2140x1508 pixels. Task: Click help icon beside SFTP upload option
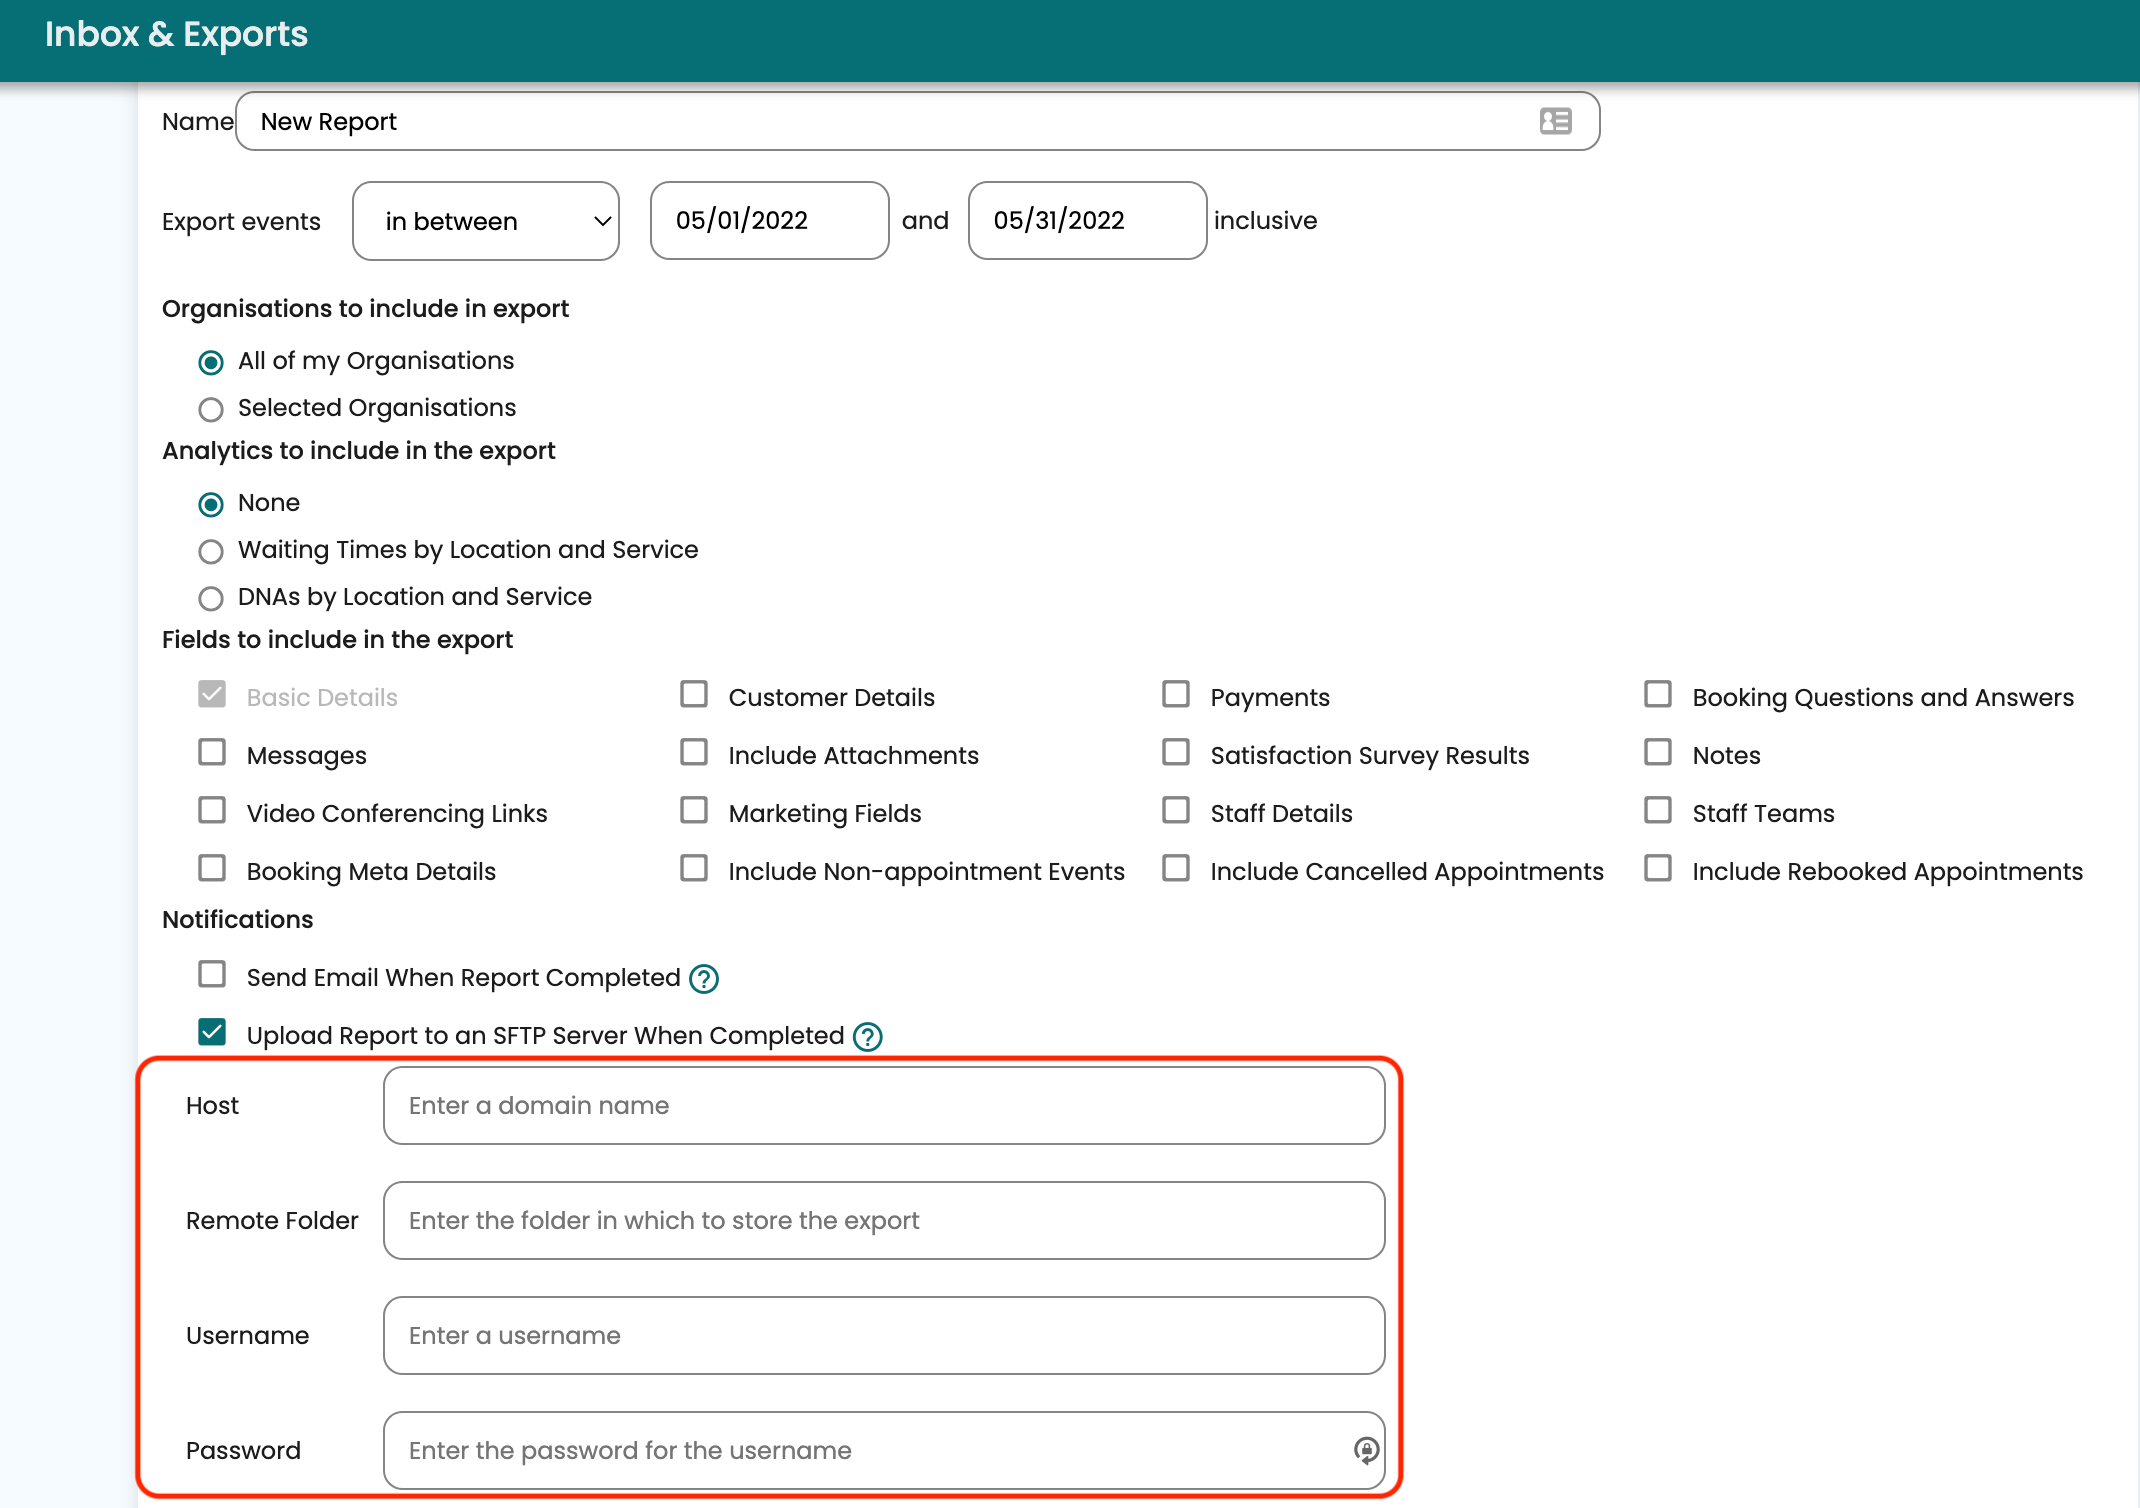(867, 1036)
